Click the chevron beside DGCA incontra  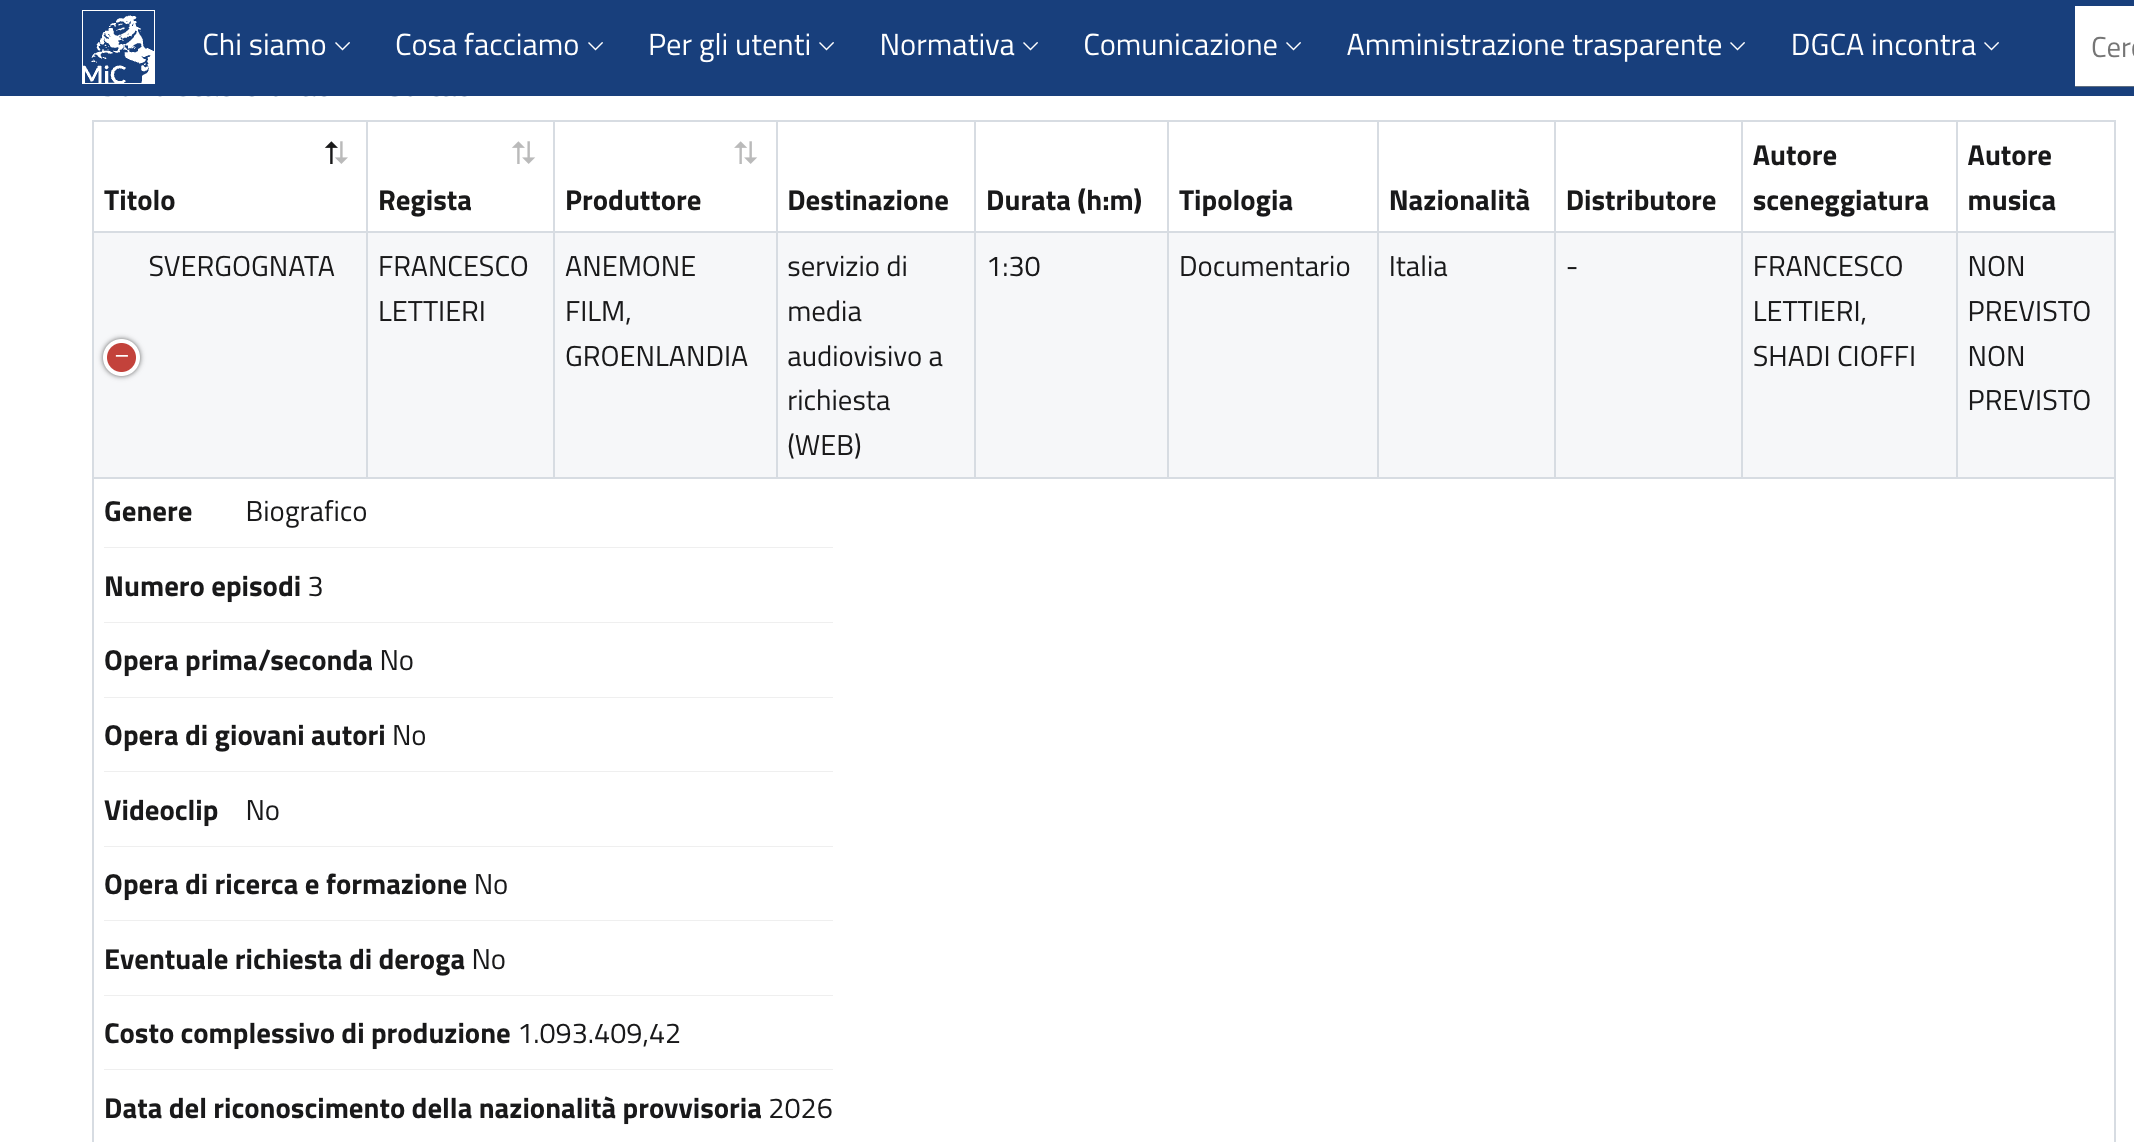pyautogui.click(x=1992, y=47)
